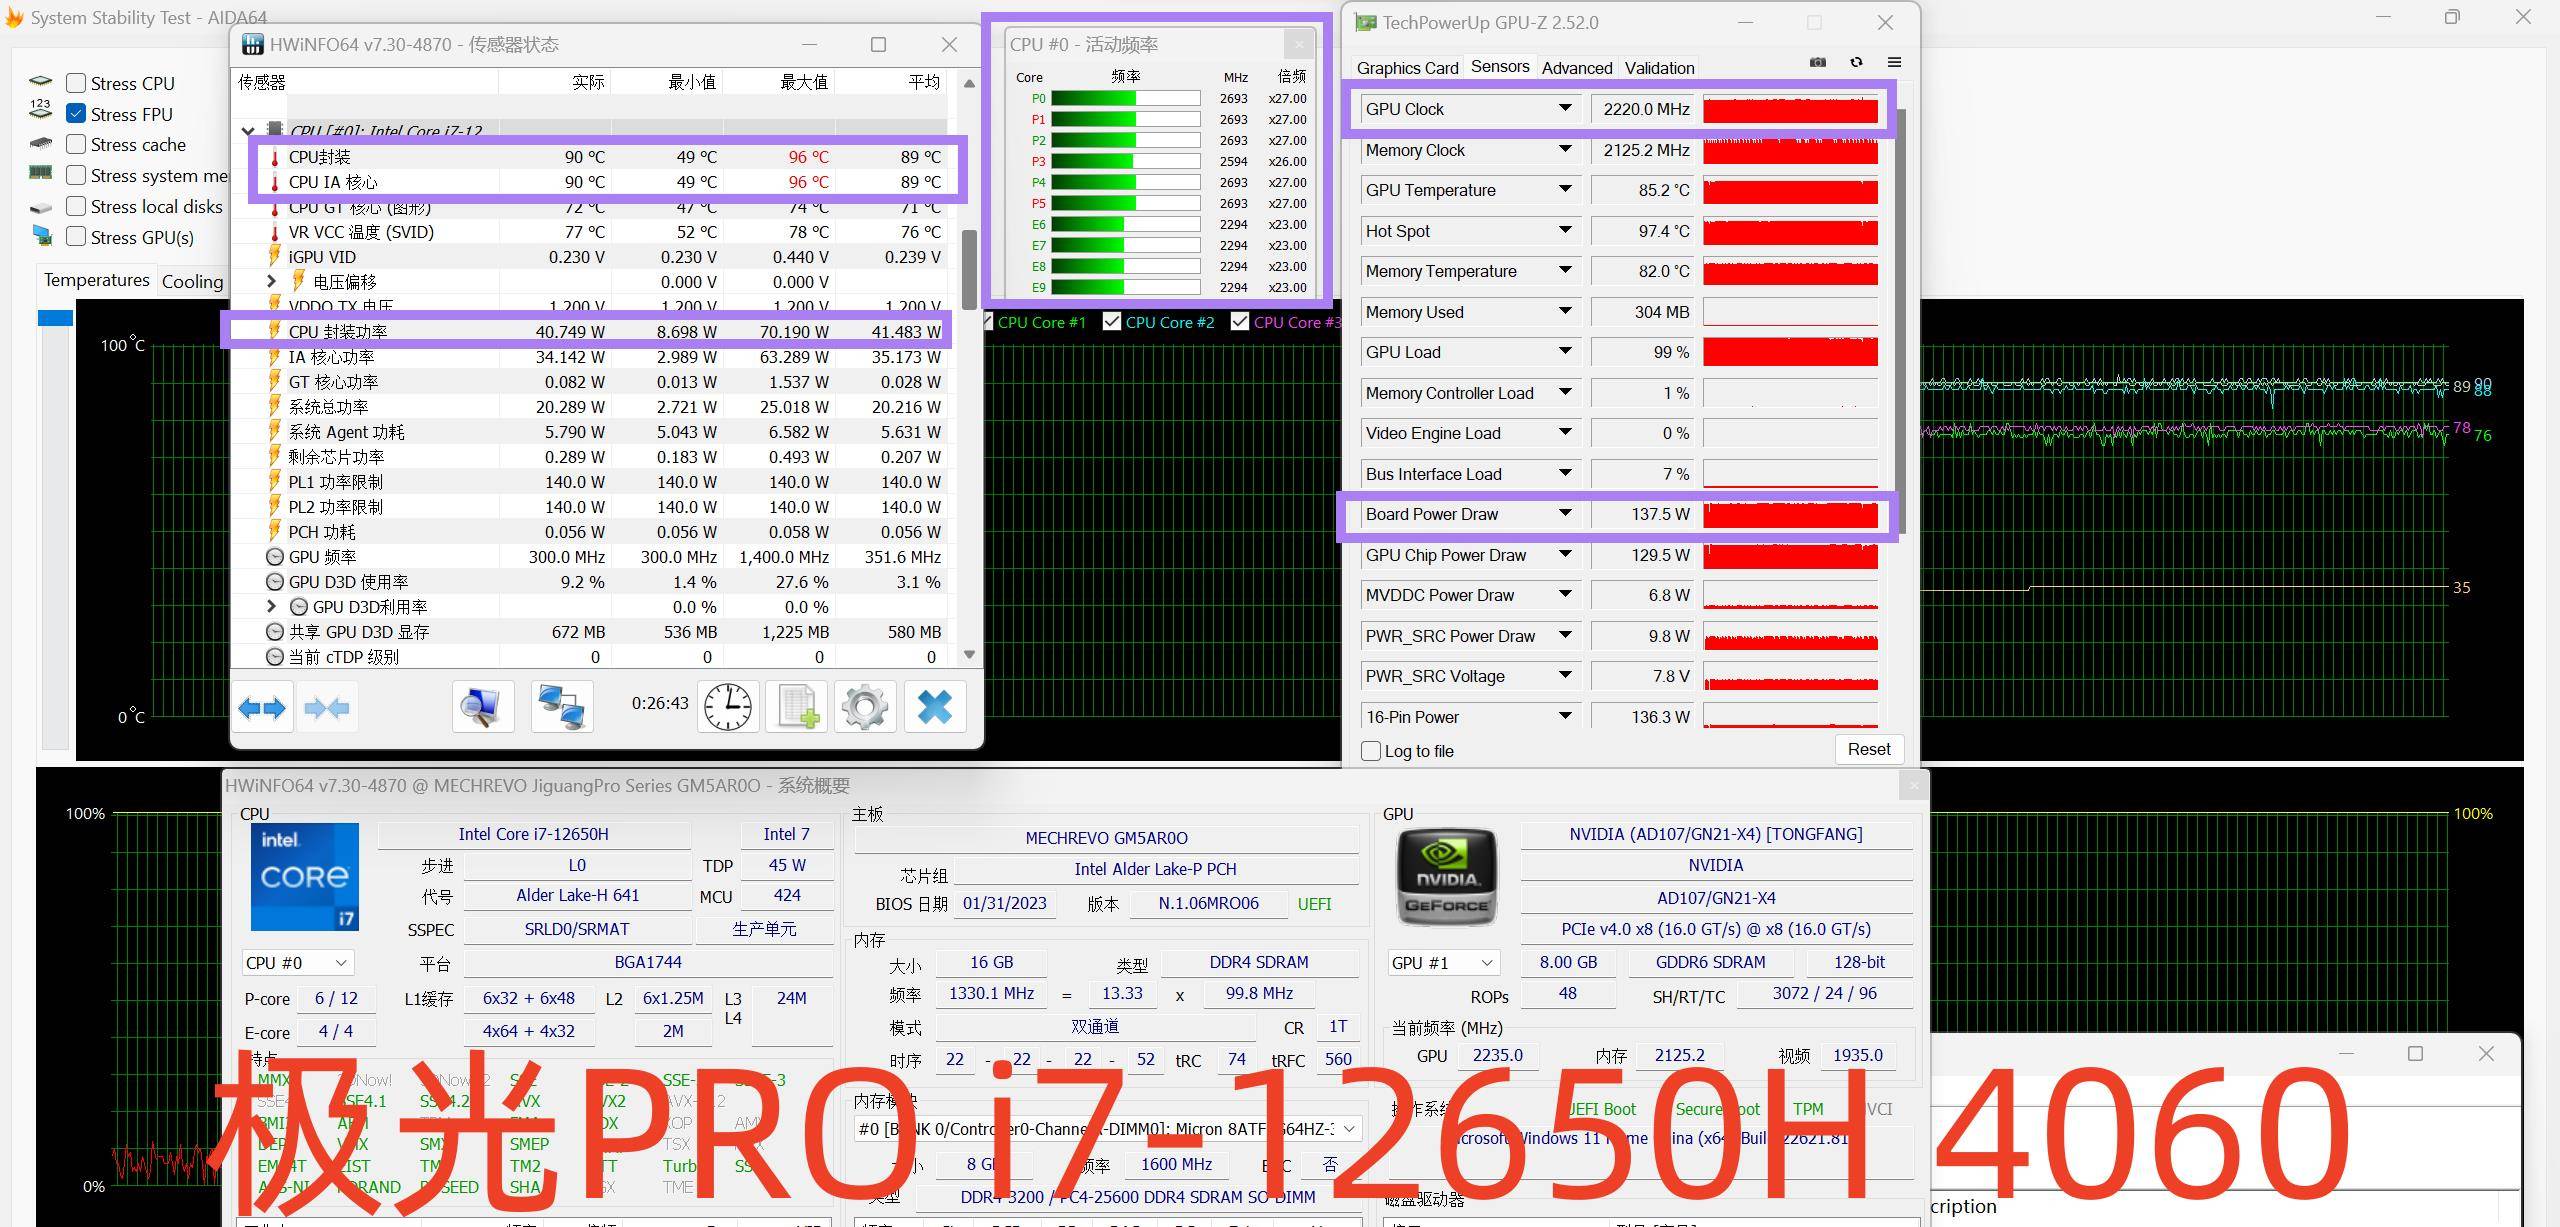Open the GPU Clock sensor dropdown in GPU-Z
Viewport: 2560px width, 1227px height.
[x=1565, y=109]
